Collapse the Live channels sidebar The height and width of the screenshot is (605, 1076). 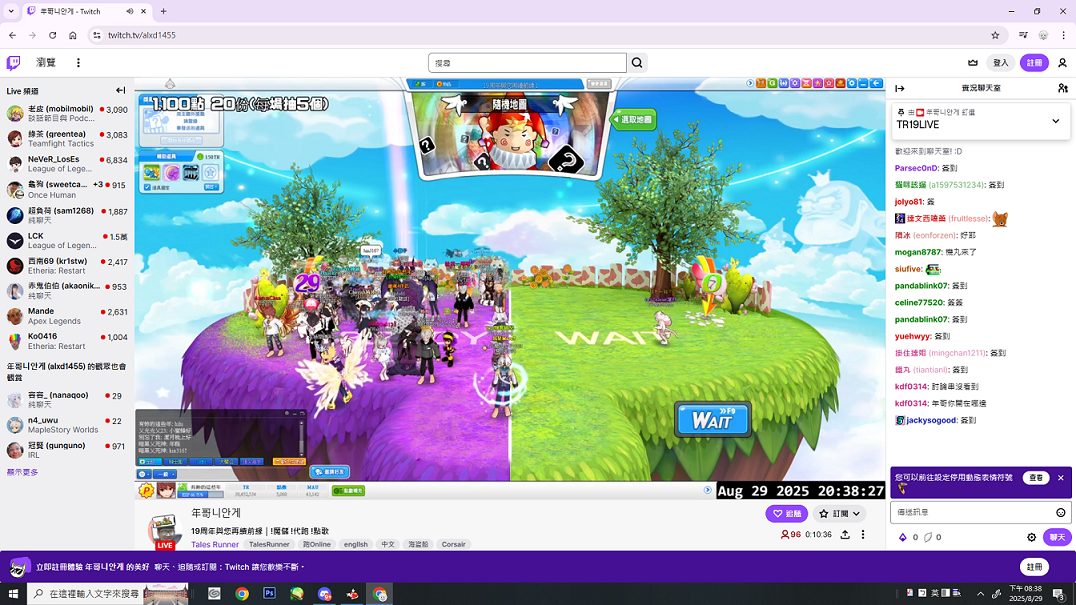121,90
